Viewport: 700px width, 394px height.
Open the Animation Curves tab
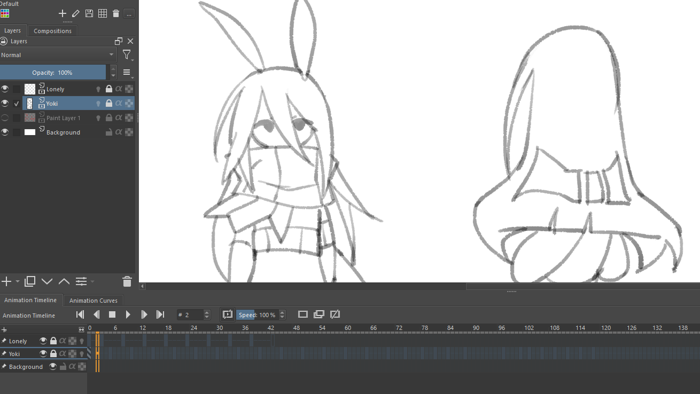pos(93,300)
